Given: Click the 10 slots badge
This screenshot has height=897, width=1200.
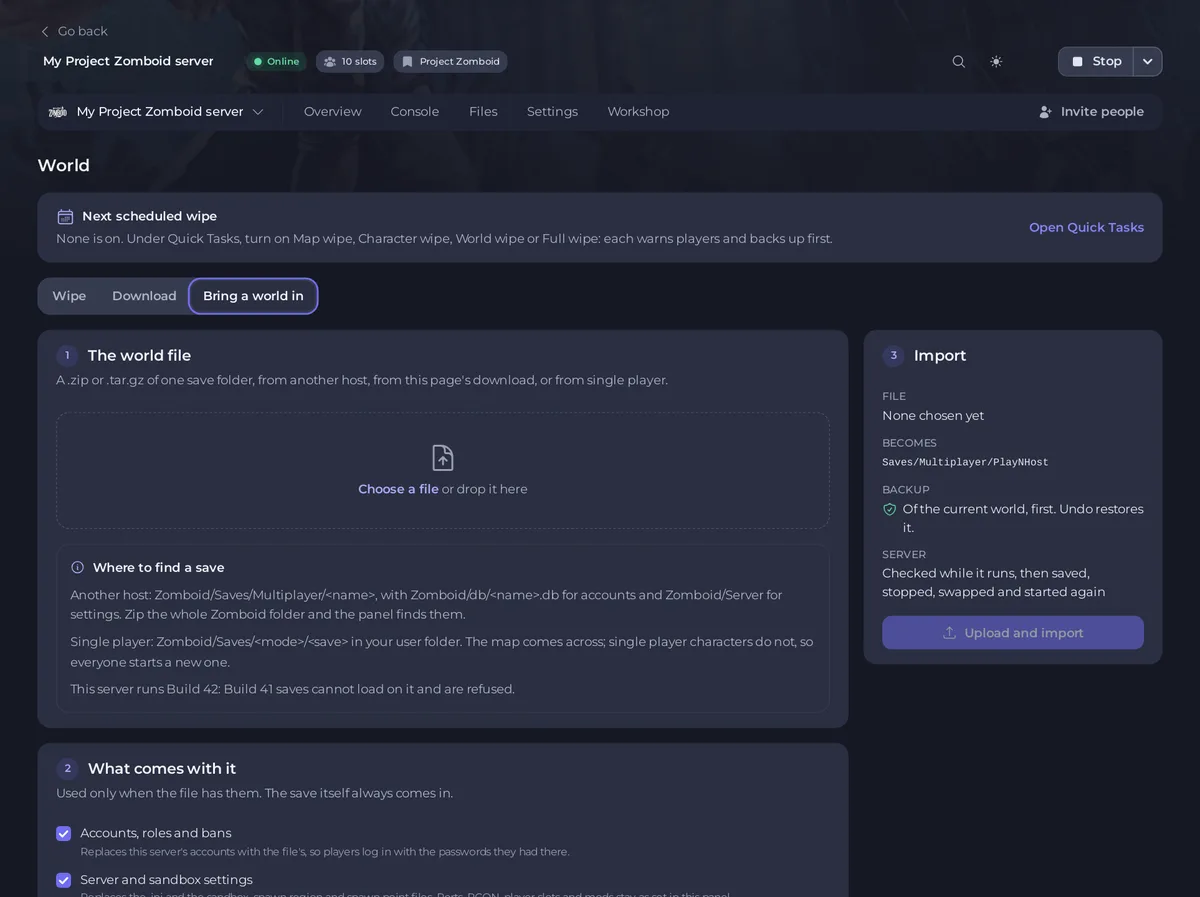Looking at the screenshot, I should pyautogui.click(x=350, y=62).
